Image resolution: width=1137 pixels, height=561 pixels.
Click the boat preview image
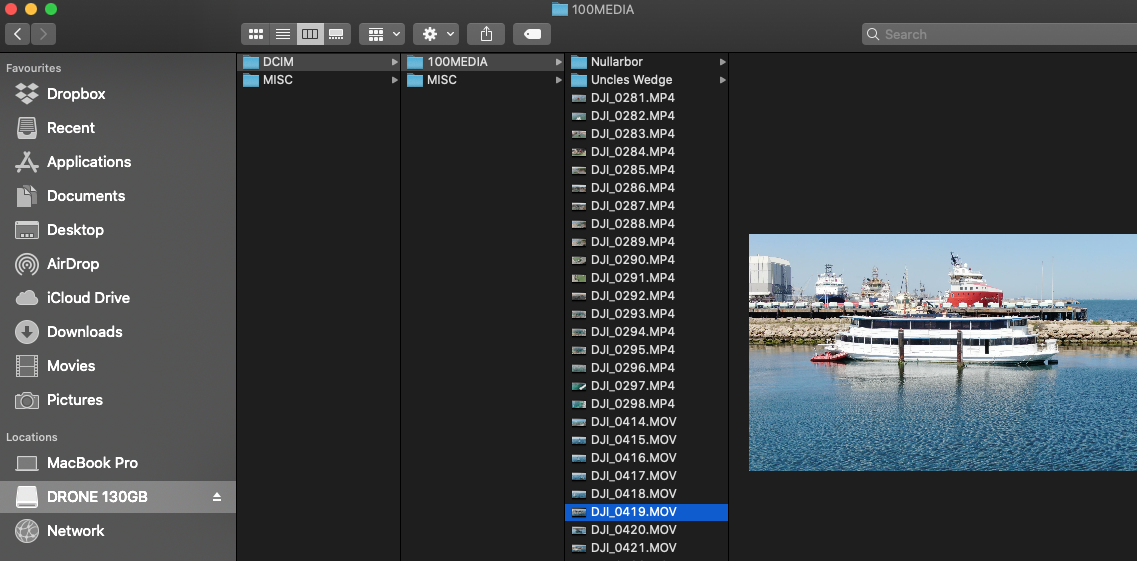click(942, 352)
